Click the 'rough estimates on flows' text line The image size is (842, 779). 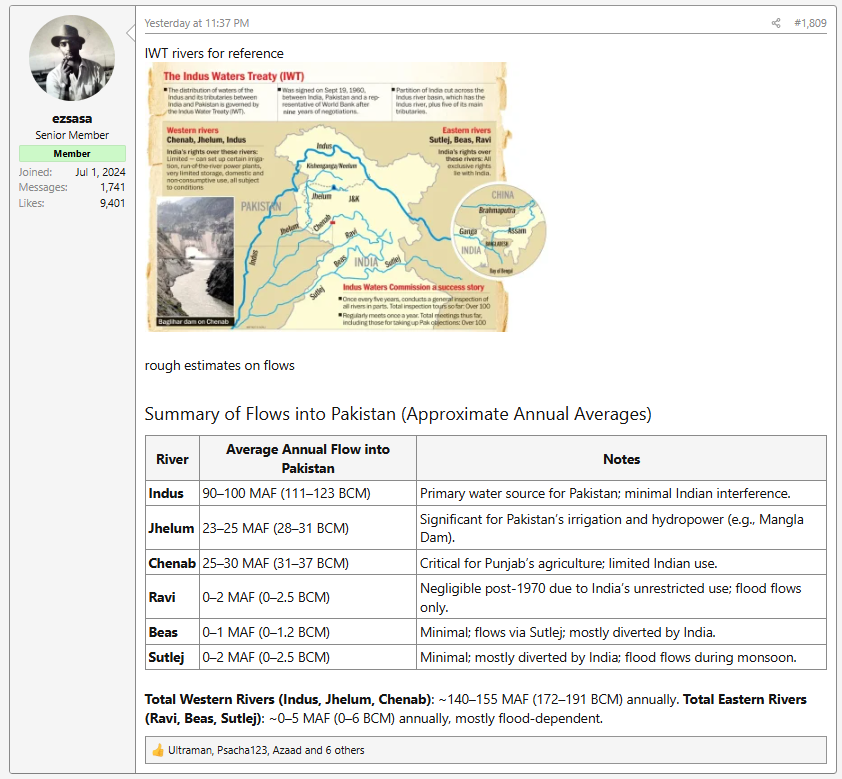(x=220, y=366)
